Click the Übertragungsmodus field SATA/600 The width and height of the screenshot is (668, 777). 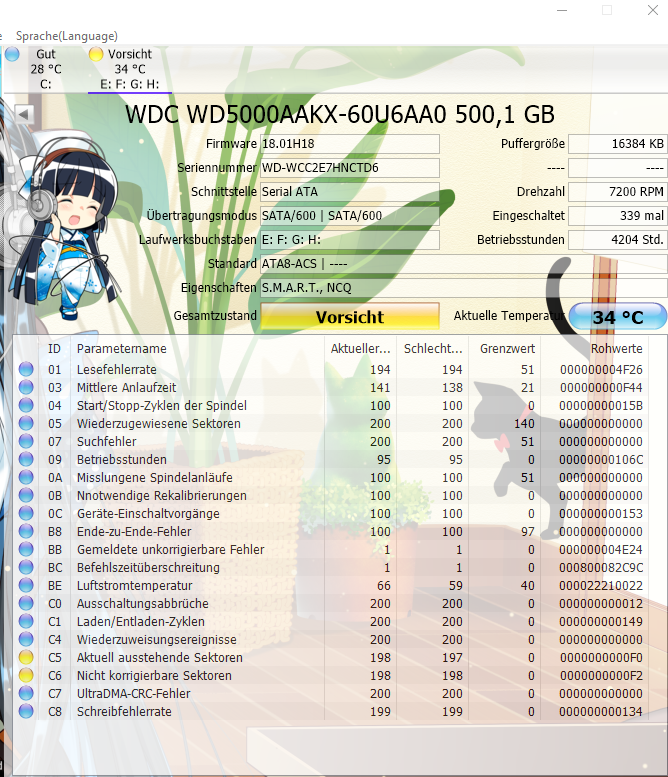(350, 216)
